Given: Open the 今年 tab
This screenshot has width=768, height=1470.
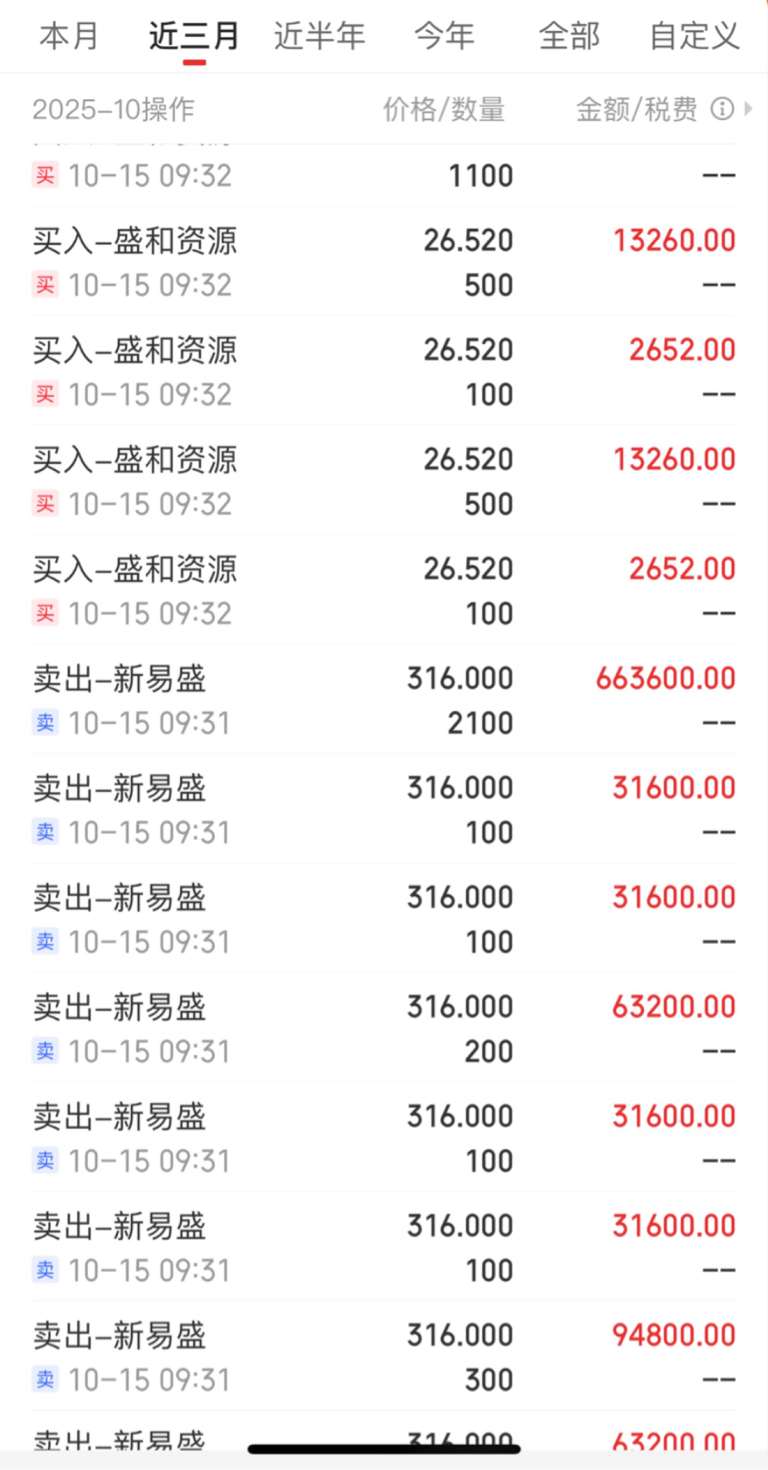Looking at the screenshot, I should [x=445, y=36].
